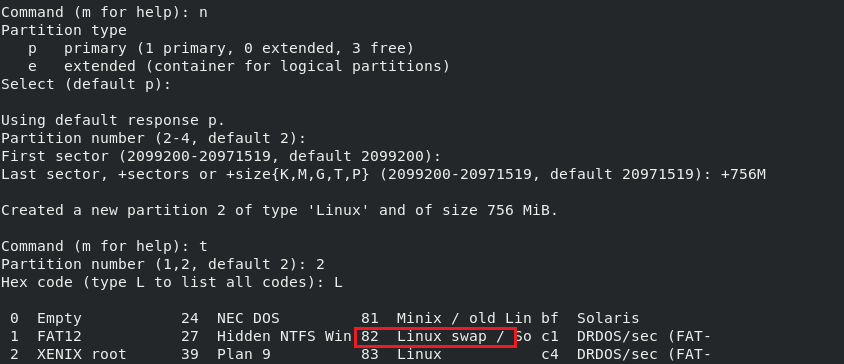
Task: Select the 24 NEC DOS entry
Action: click(x=230, y=319)
